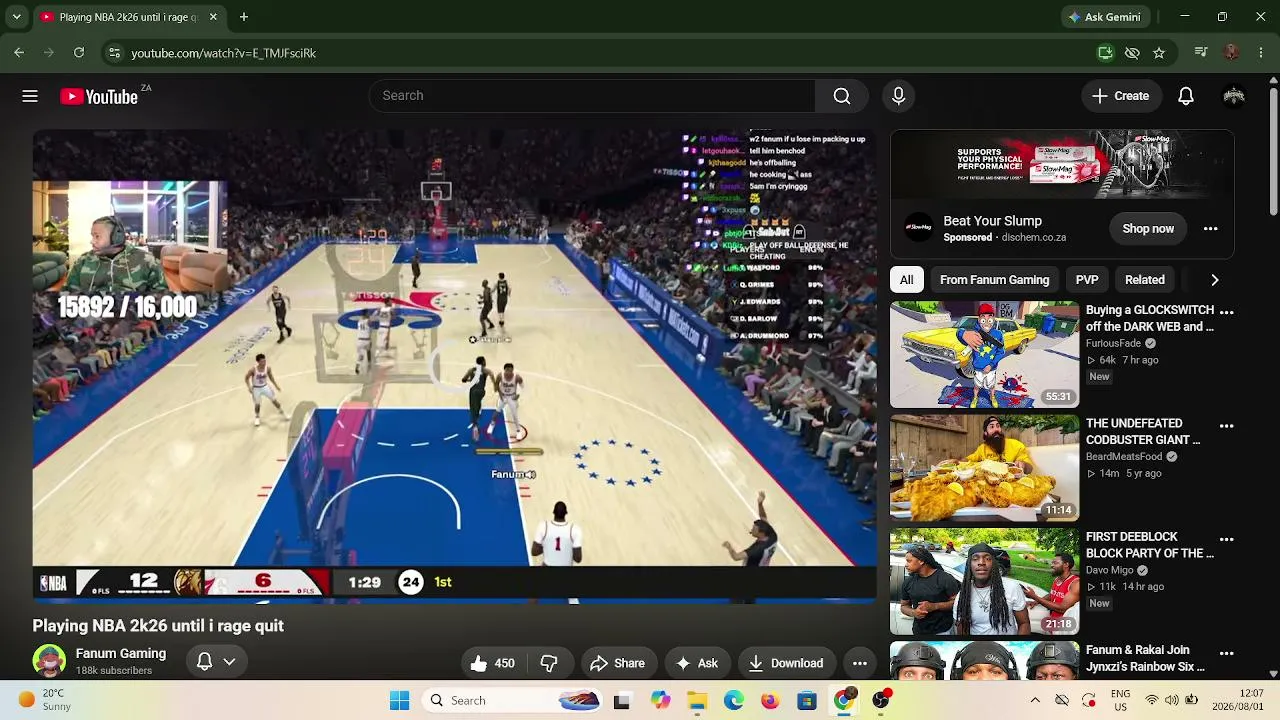Click Shop now on the ad

(x=1148, y=229)
